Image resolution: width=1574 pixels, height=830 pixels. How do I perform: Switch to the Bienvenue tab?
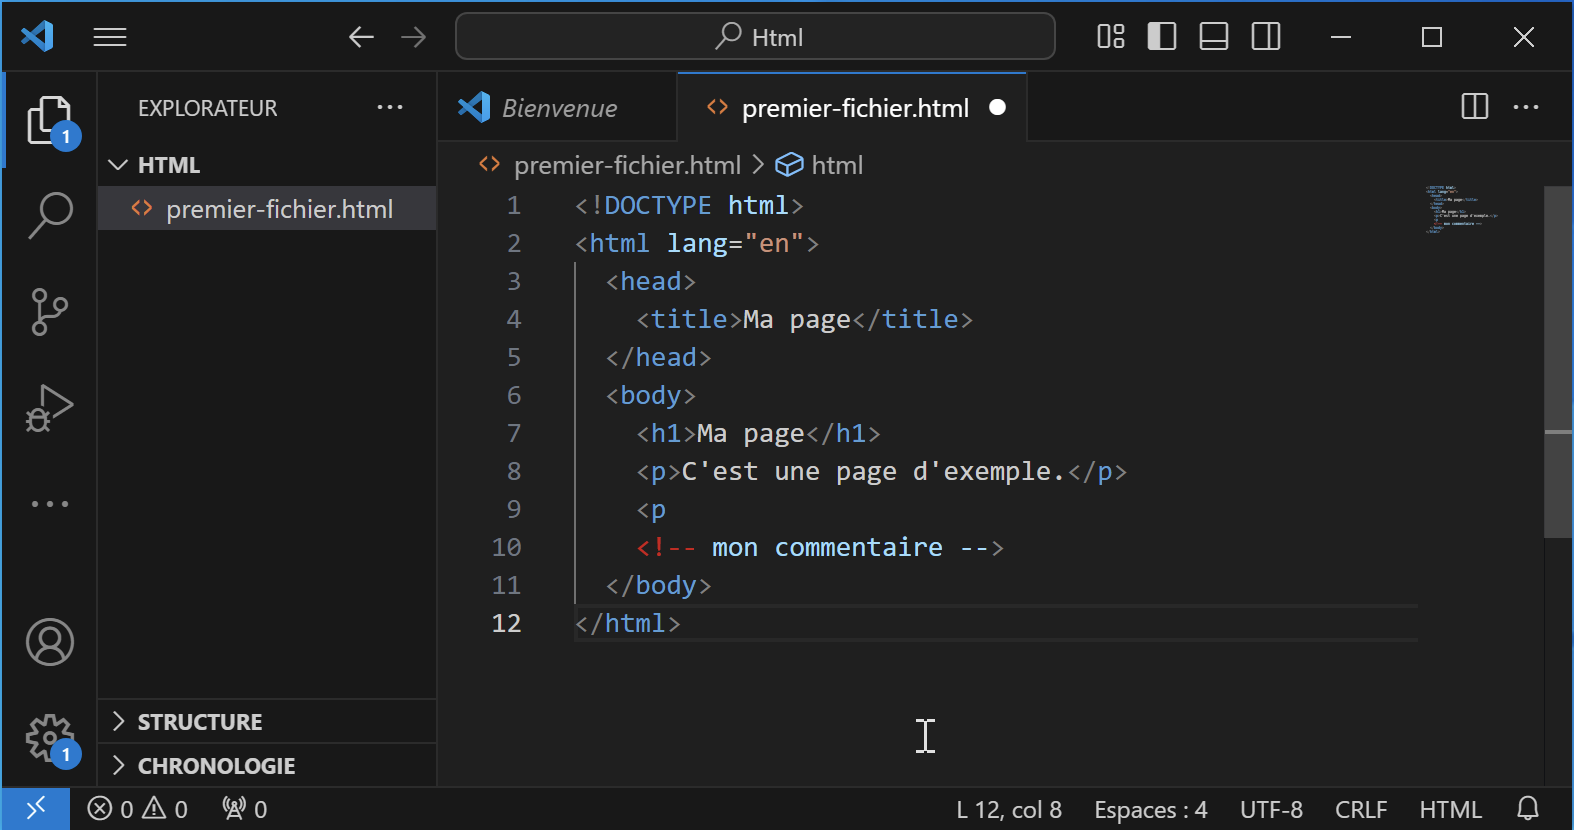(557, 107)
